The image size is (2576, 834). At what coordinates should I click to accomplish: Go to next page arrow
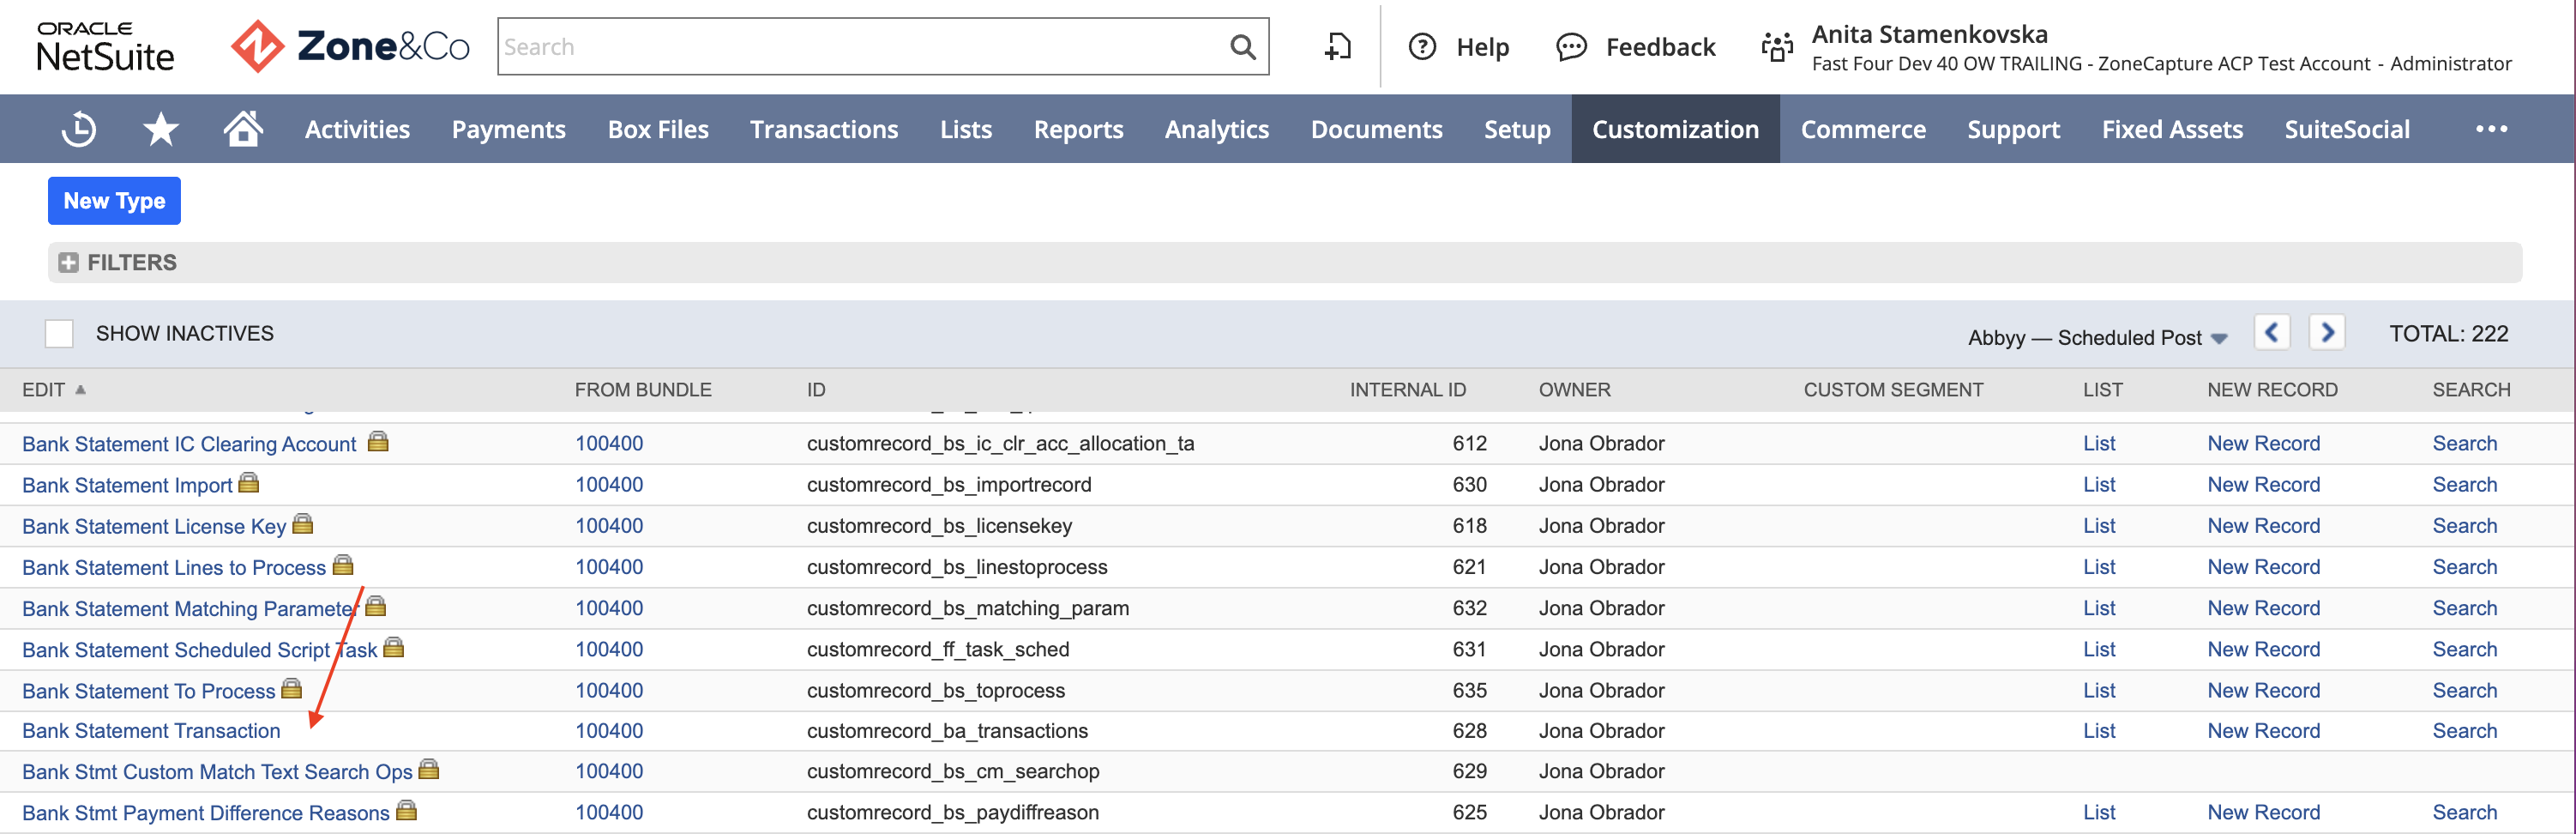2327,332
